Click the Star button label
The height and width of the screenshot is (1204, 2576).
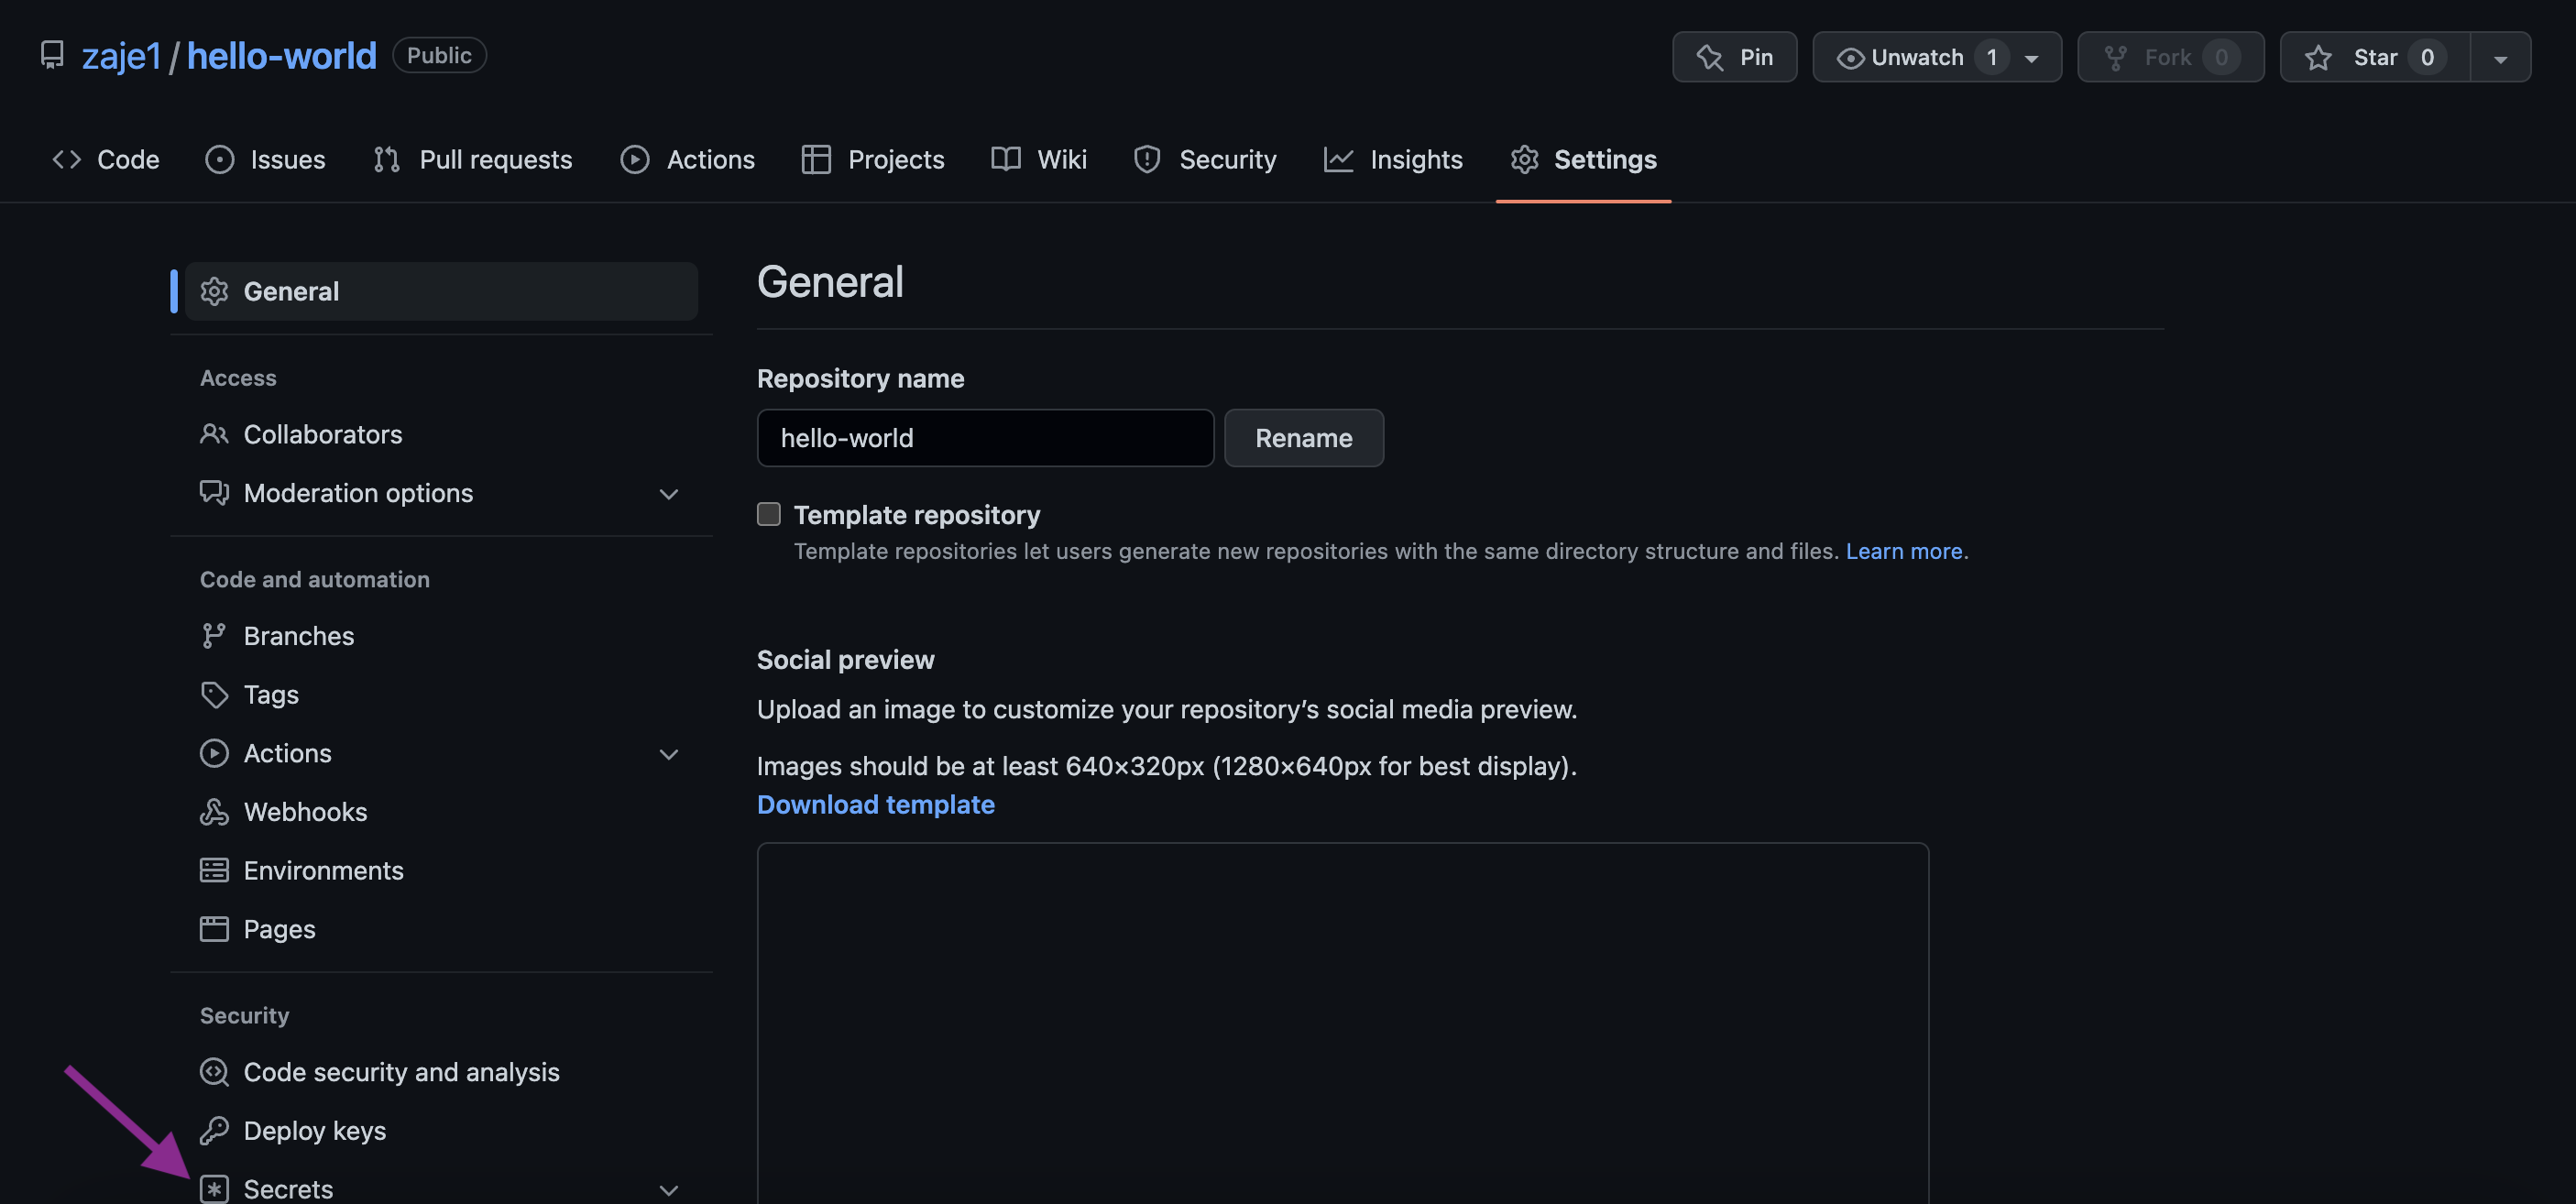click(x=2375, y=57)
